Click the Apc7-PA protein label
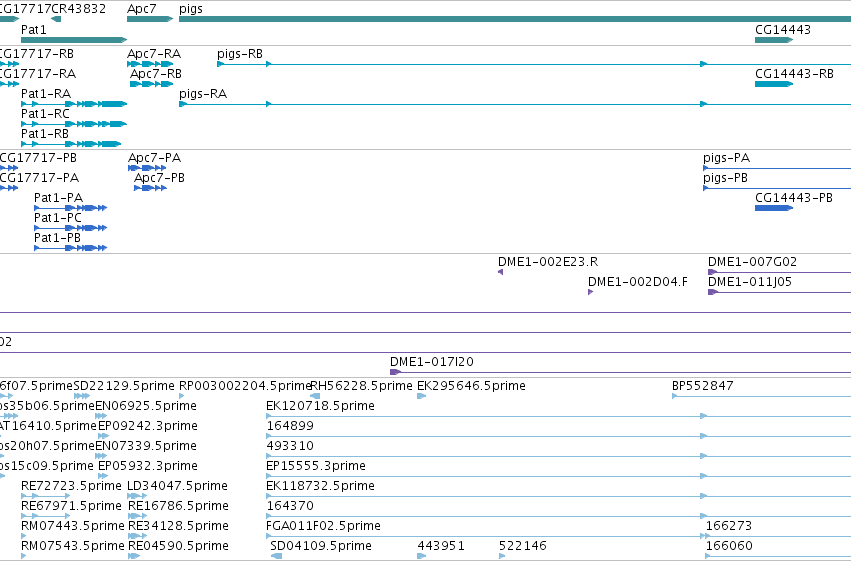851x561 pixels. (x=154, y=158)
